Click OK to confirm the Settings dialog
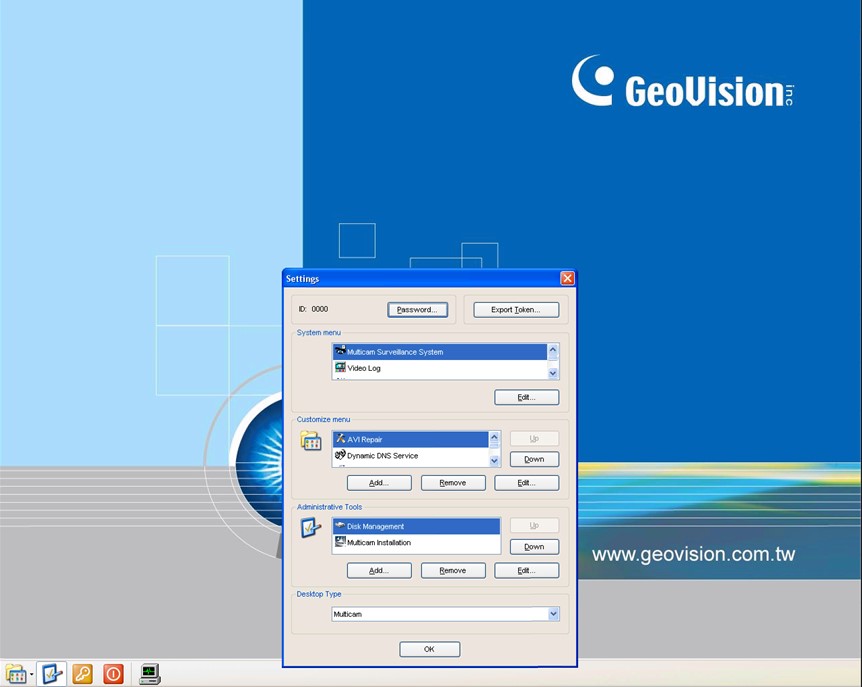This screenshot has width=862, height=687. 429,649
